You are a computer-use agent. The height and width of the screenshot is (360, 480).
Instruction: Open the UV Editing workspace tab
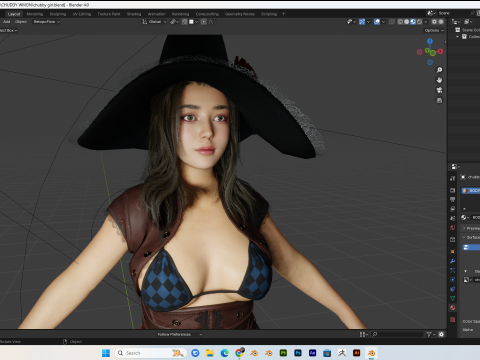coord(82,14)
